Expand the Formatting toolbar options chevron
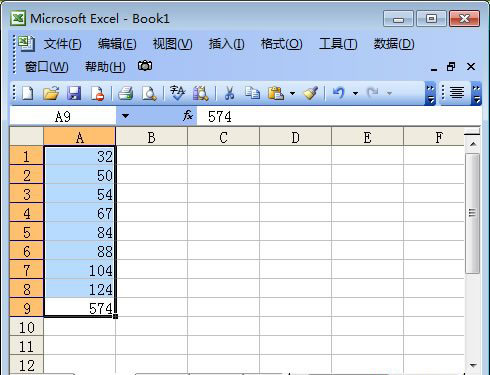490x375 pixels. [x=477, y=93]
